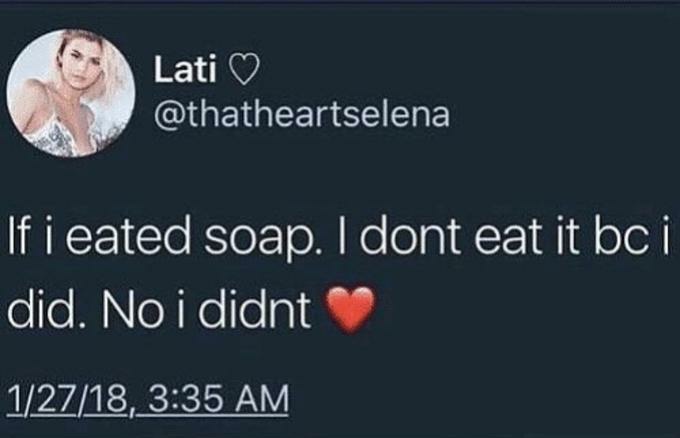The image size is (680, 438).
Task: Open the @thatheartselena handle
Action: (301, 116)
